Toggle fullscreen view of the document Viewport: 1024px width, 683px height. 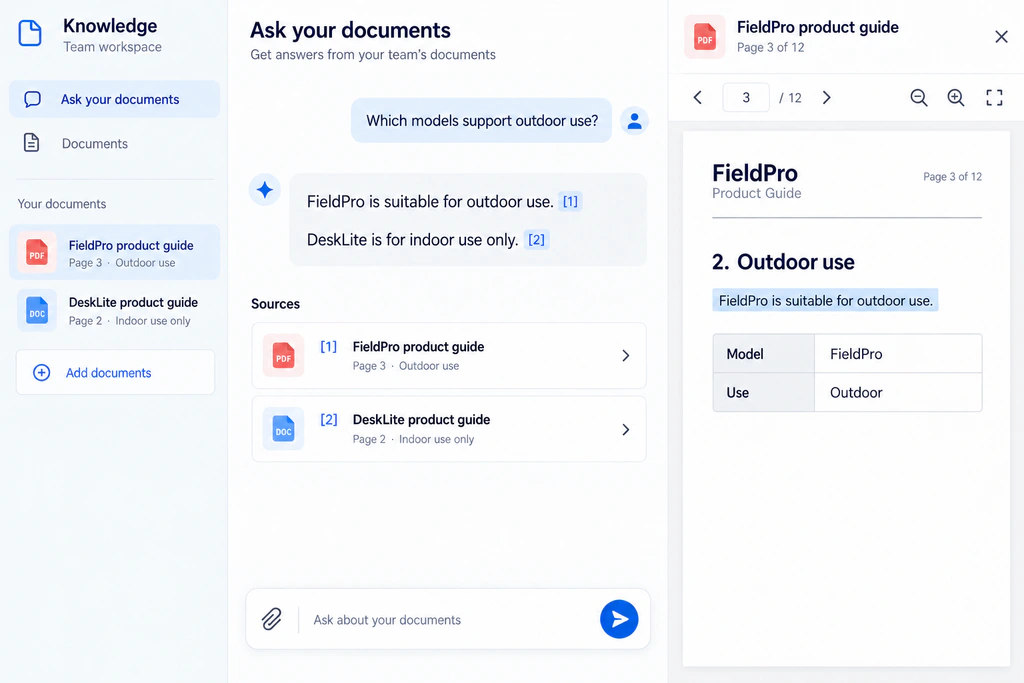(x=994, y=98)
